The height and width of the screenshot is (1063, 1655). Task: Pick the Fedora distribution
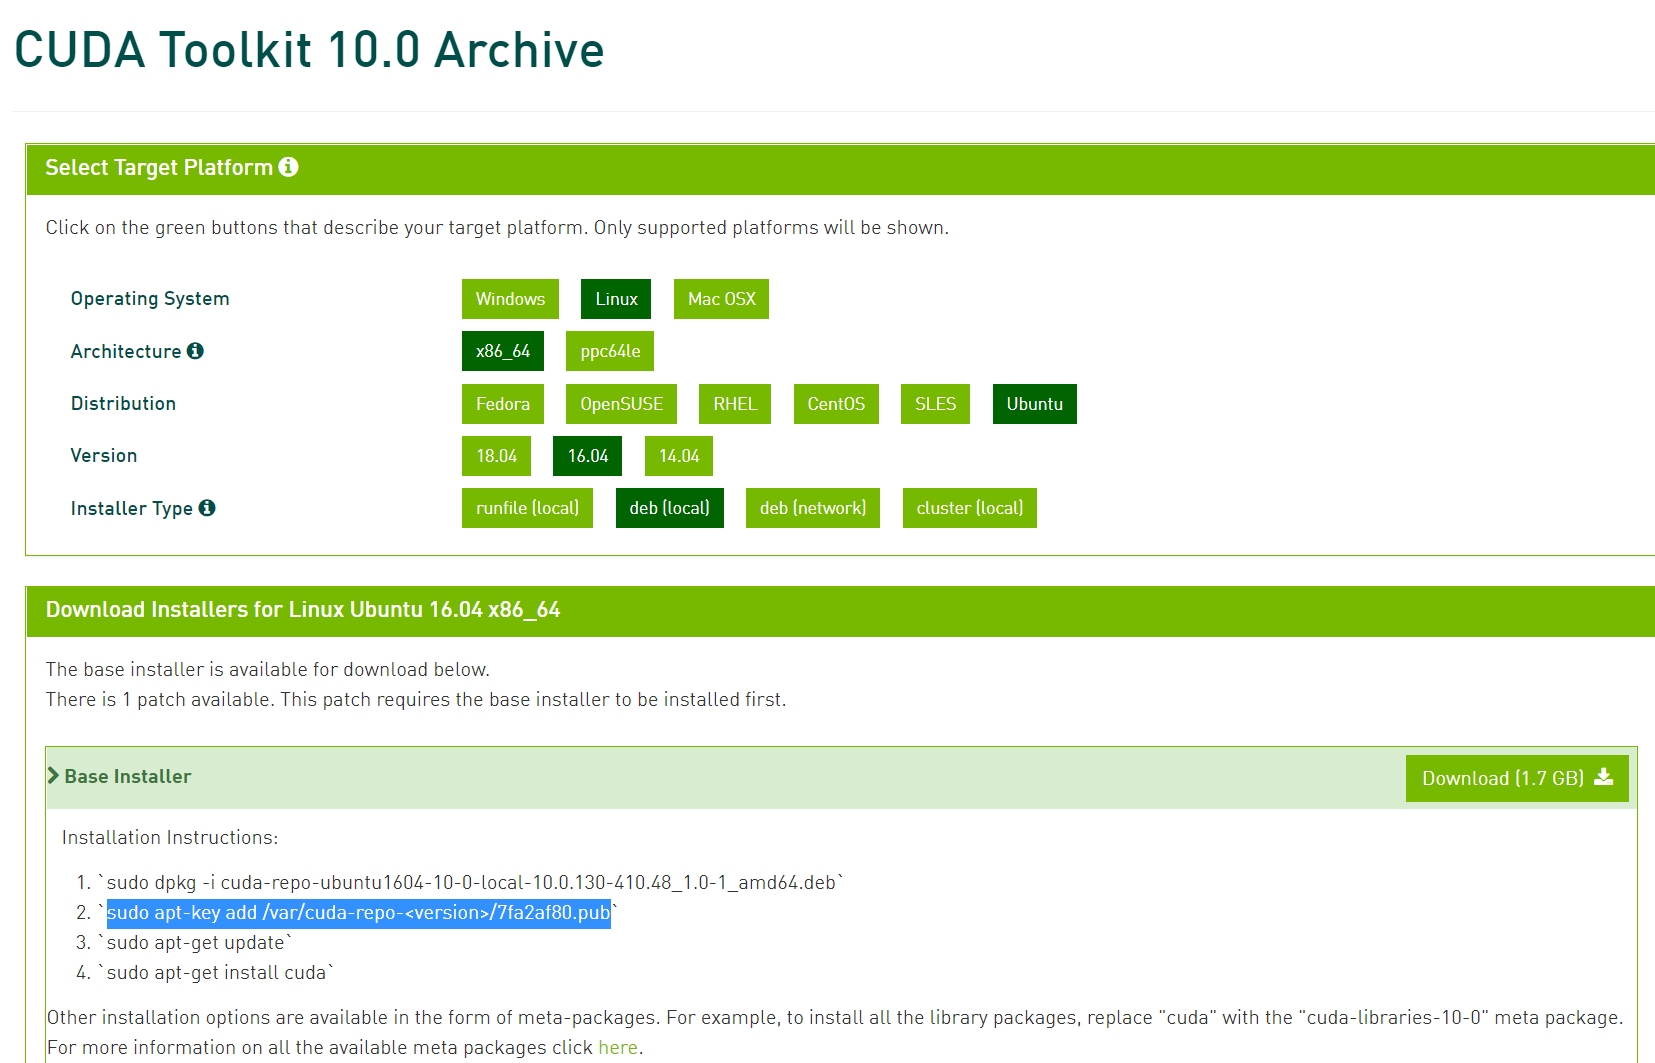(503, 404)
